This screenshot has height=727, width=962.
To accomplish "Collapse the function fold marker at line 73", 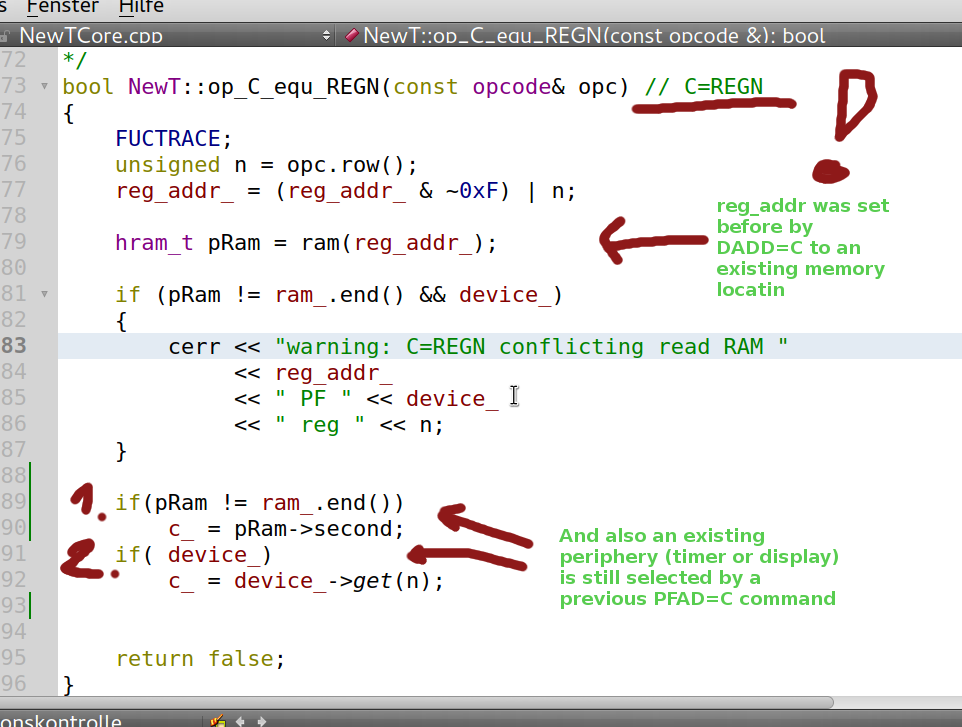I will click(44, 87).
